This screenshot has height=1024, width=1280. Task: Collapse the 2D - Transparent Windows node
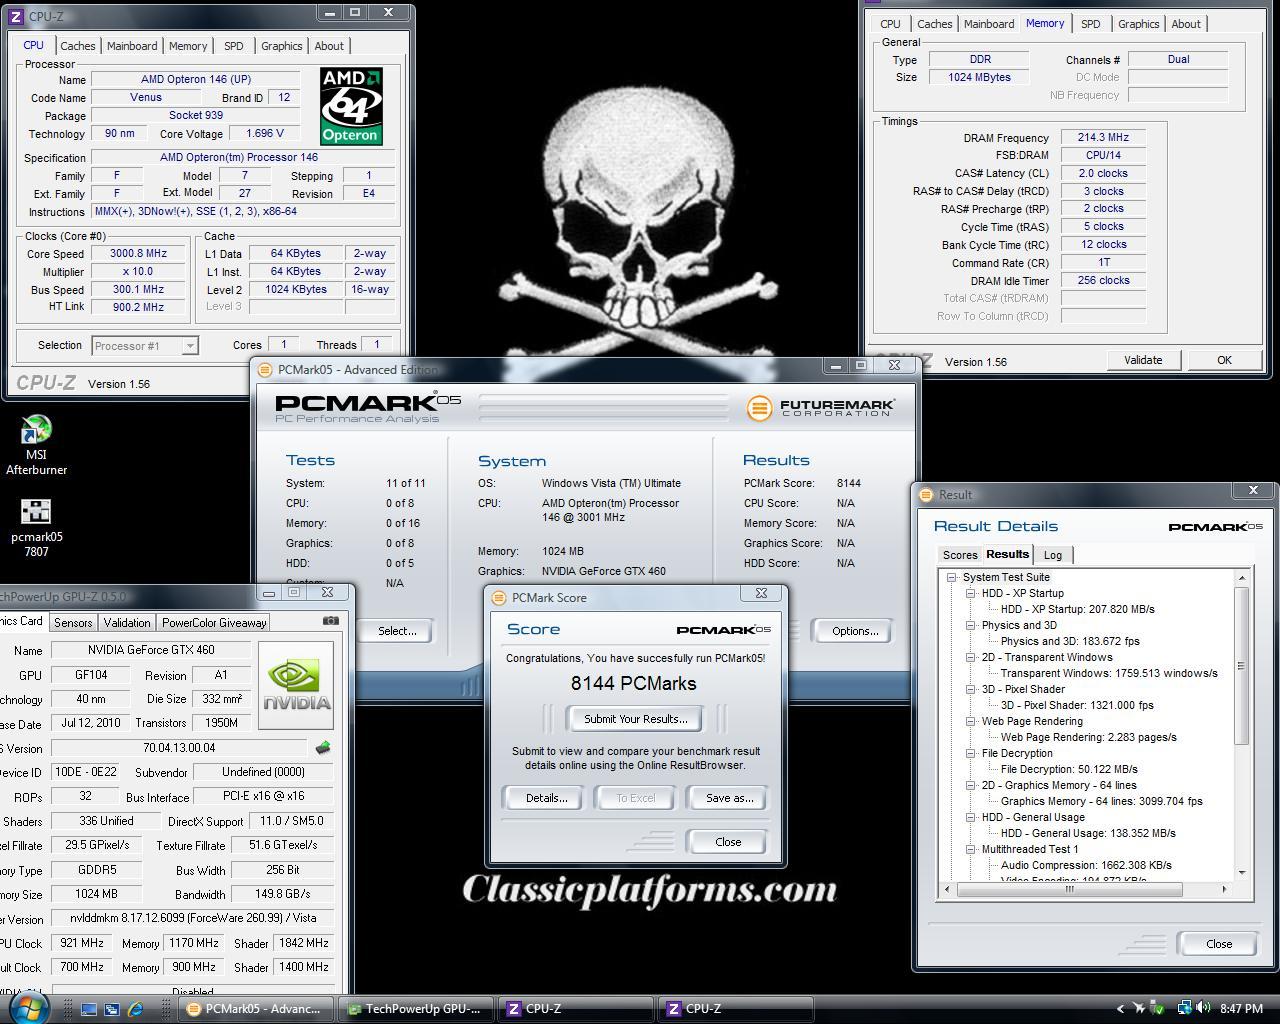point(971,657)
